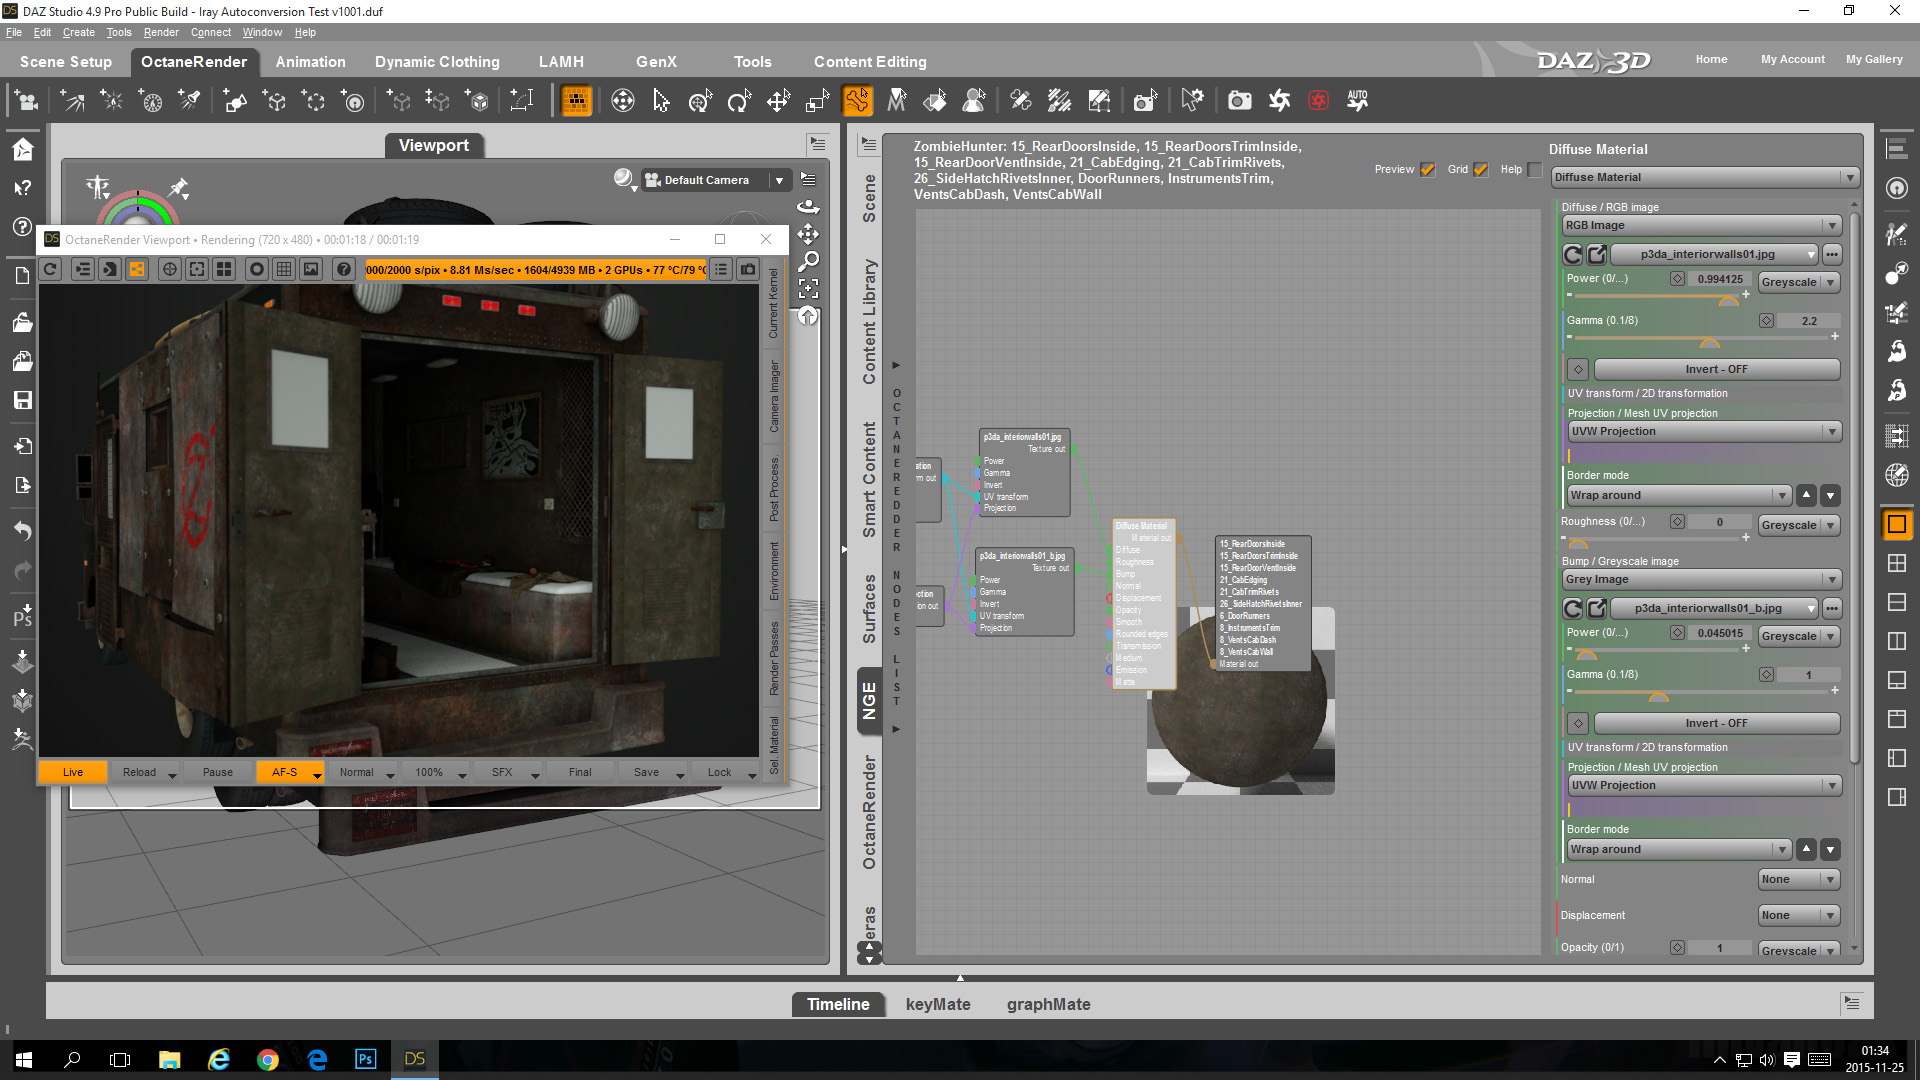The image size is (1920, 1080).
Task: Restart render with the refresh icon
Action: tap(51, 269)
